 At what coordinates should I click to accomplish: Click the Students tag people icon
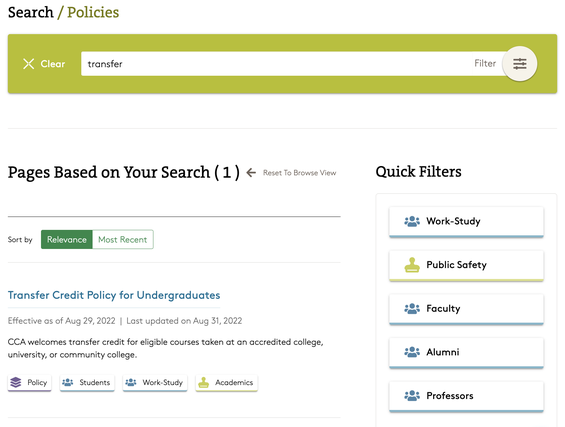67,382
